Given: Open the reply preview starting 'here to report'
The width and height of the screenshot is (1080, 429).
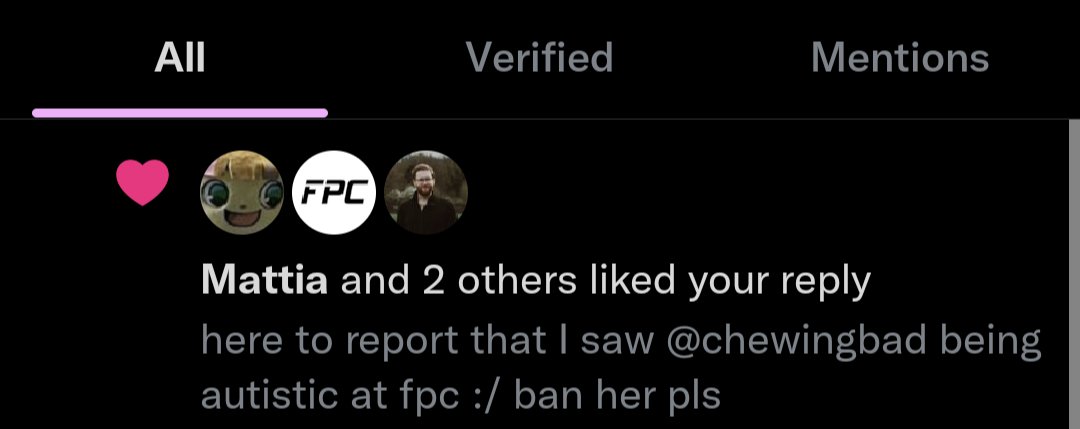Looking at the screenshot, I should pos(621,368).
